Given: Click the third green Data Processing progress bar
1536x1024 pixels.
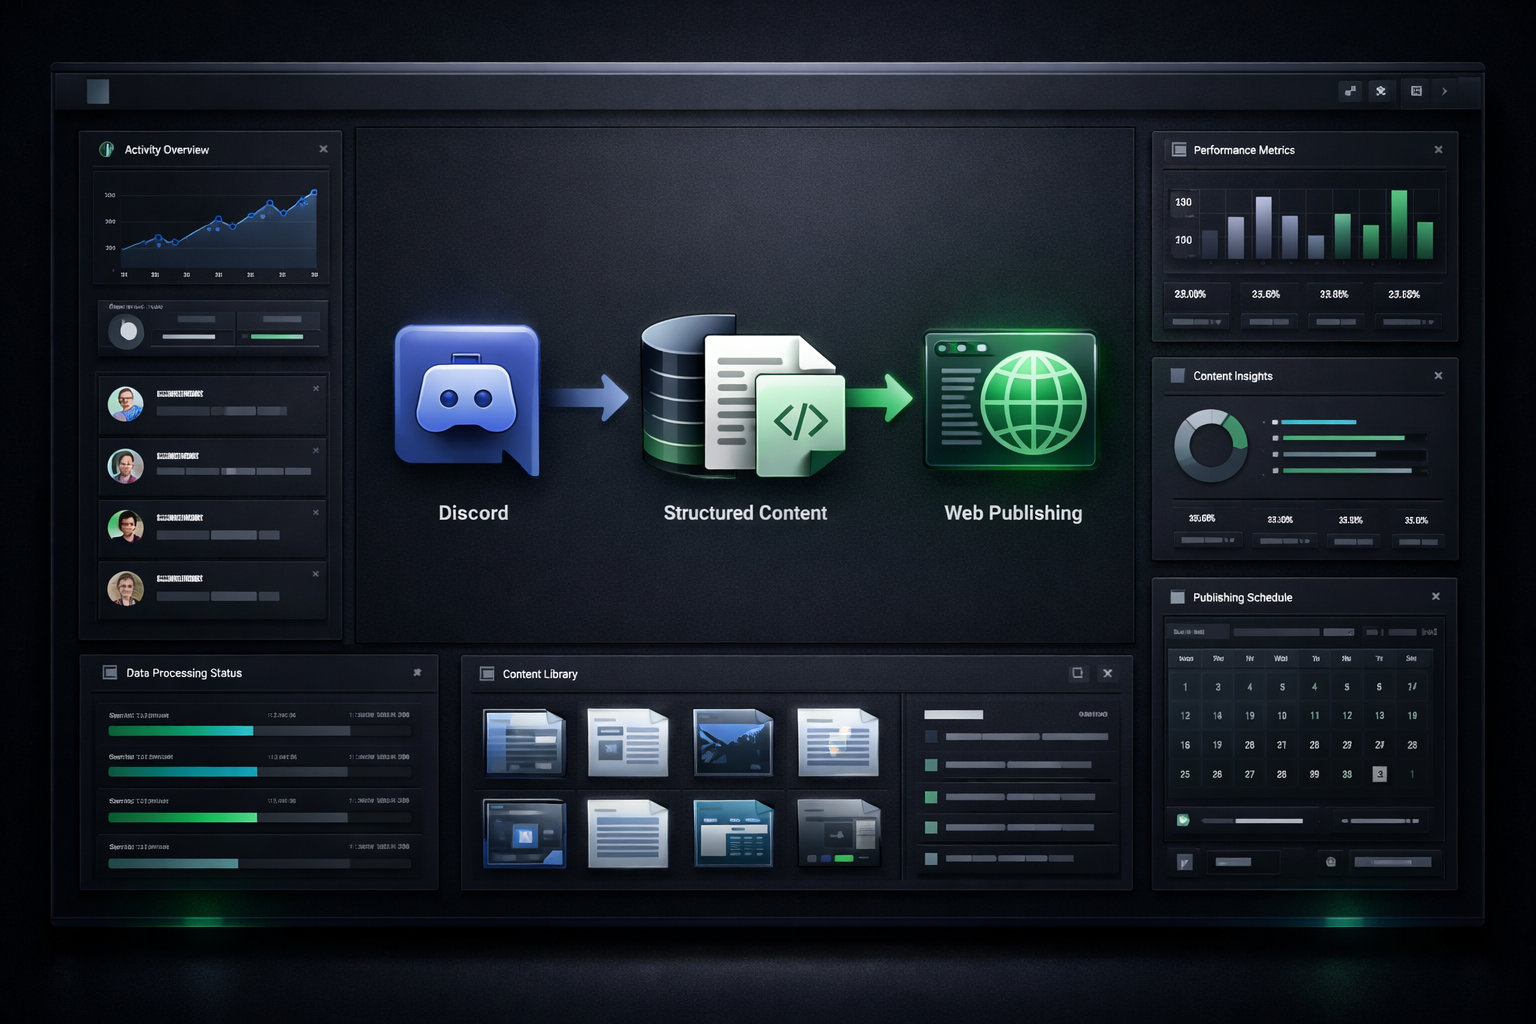Looking at the screenshot, I should (182, 817).
